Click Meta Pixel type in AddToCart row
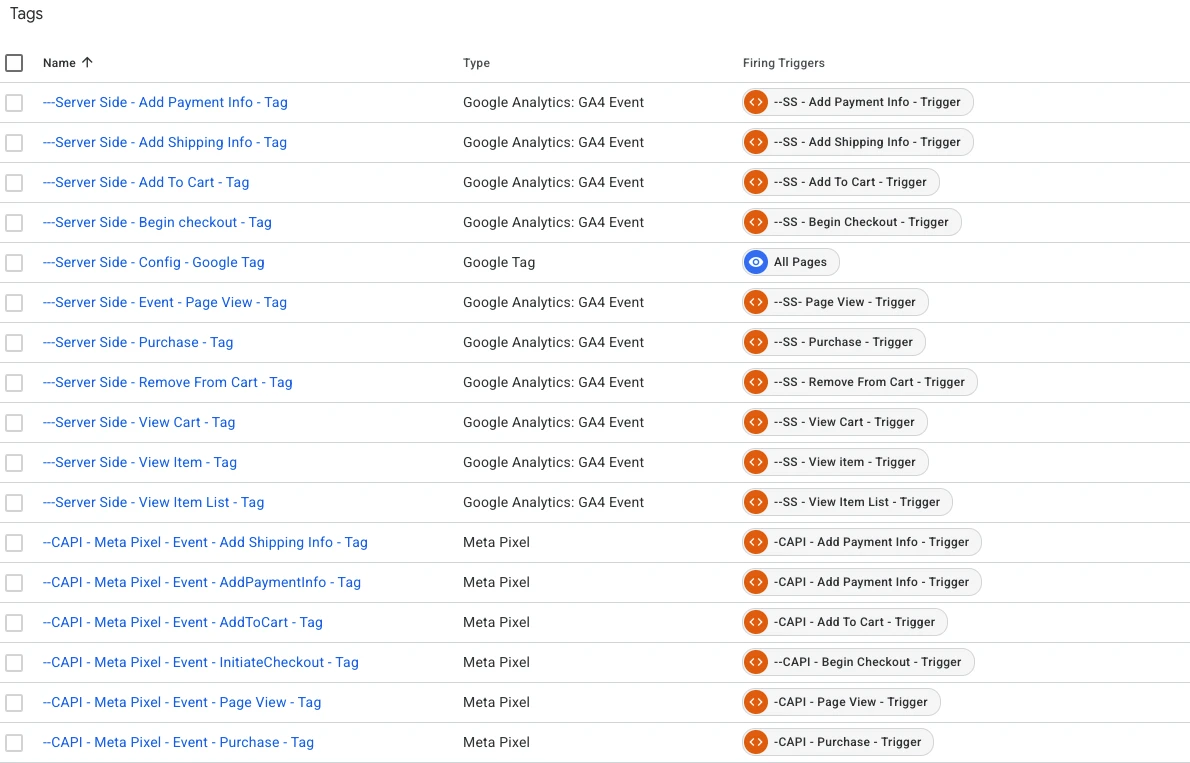 tap(496, 622)
